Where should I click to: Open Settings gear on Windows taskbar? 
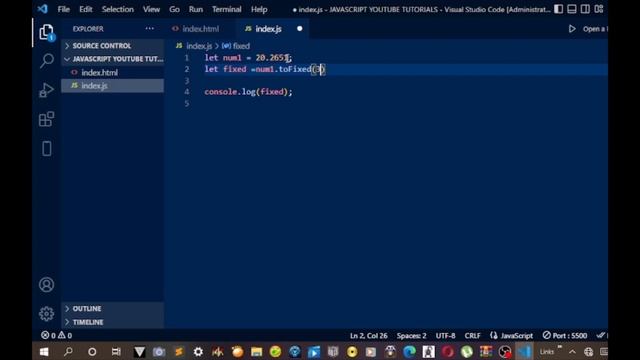point(198,351)
